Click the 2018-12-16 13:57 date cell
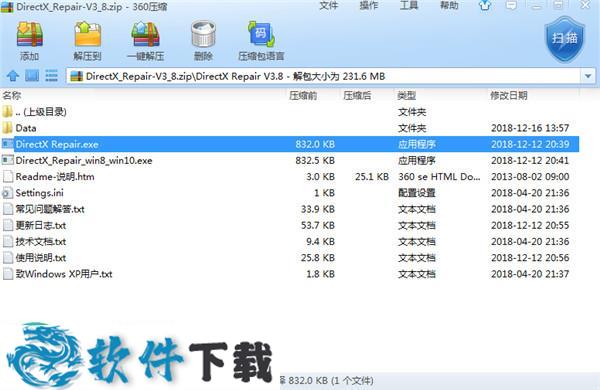The width and height of the screenshot is (600, 390). click(530, 128)
